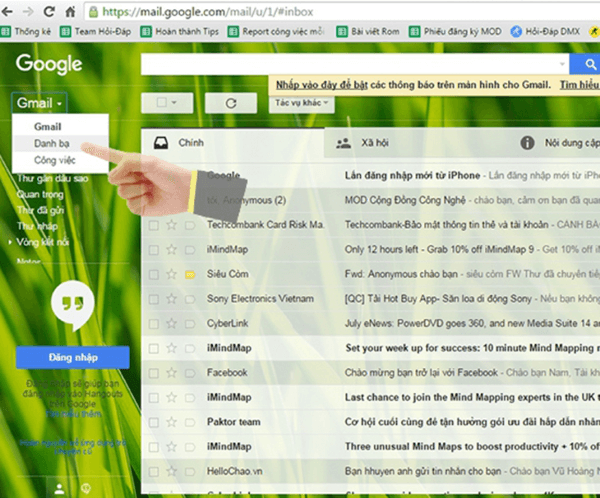This screenshot has height=498, width=600.
Task: Click the browser back arrow
Action: point(7,12)
